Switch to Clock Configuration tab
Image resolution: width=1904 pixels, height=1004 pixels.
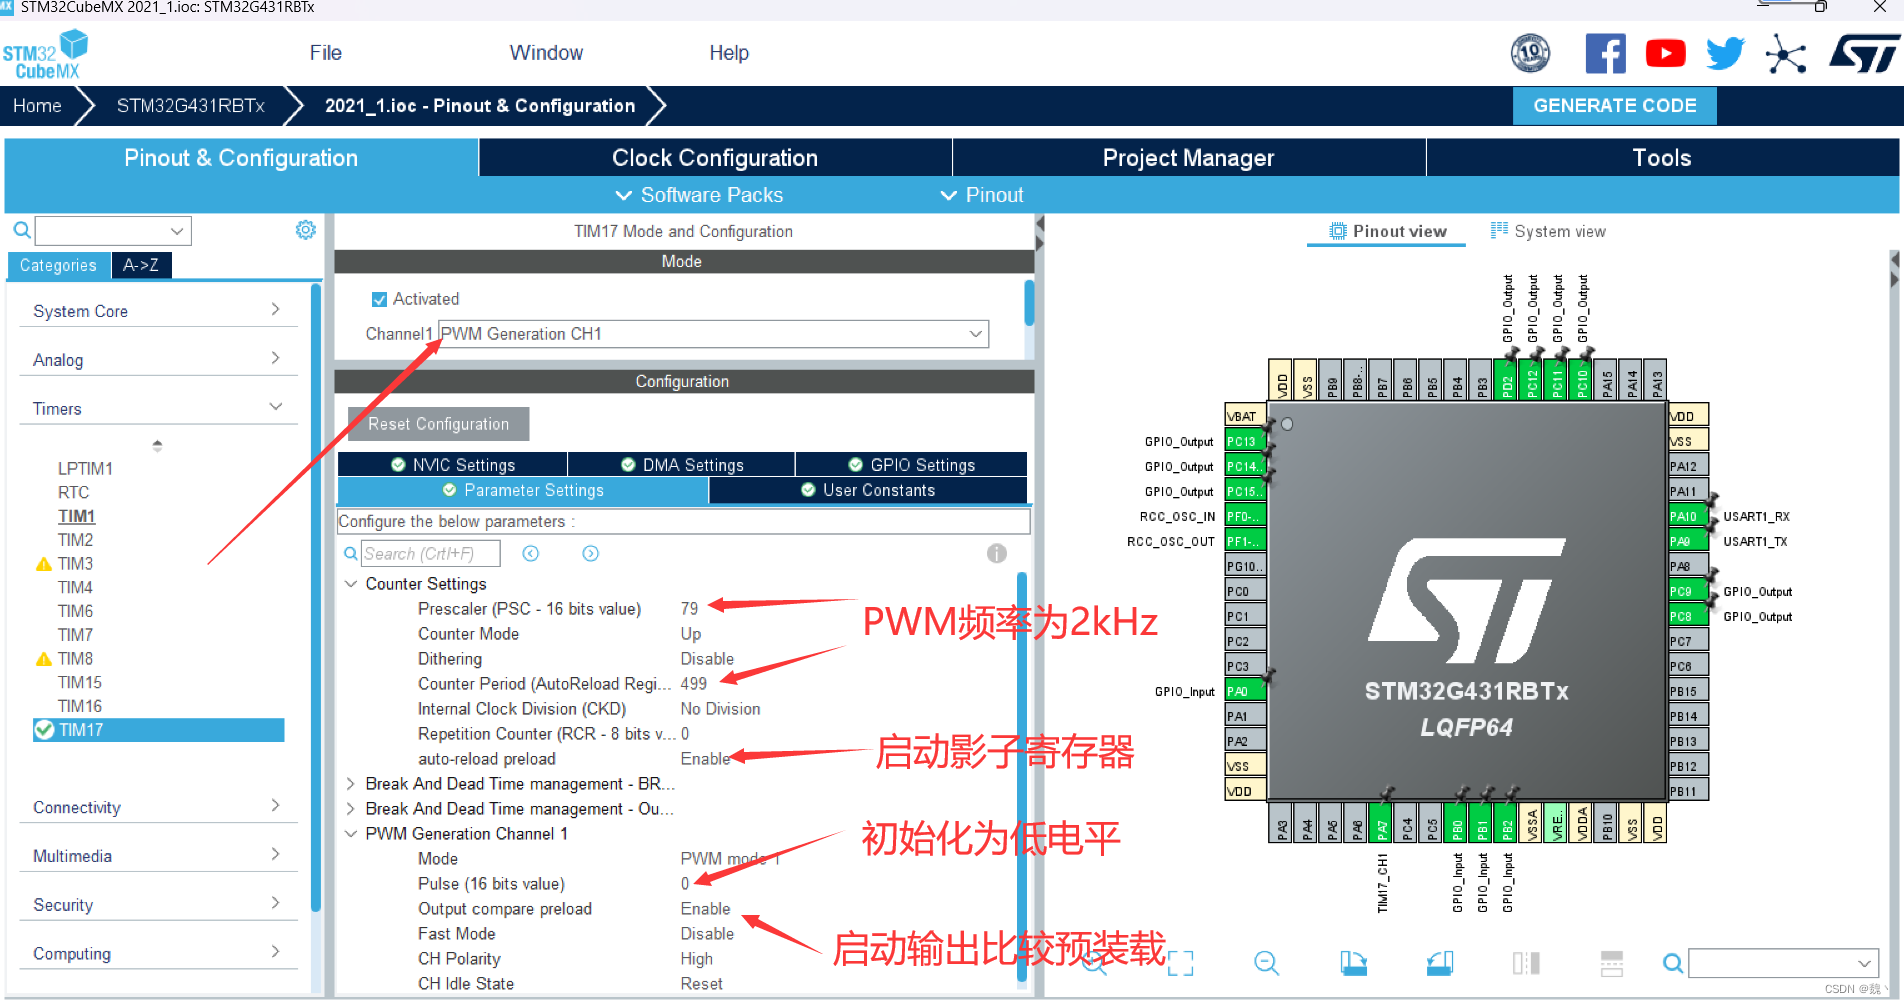pyautogui.click(x=715, y=158)
